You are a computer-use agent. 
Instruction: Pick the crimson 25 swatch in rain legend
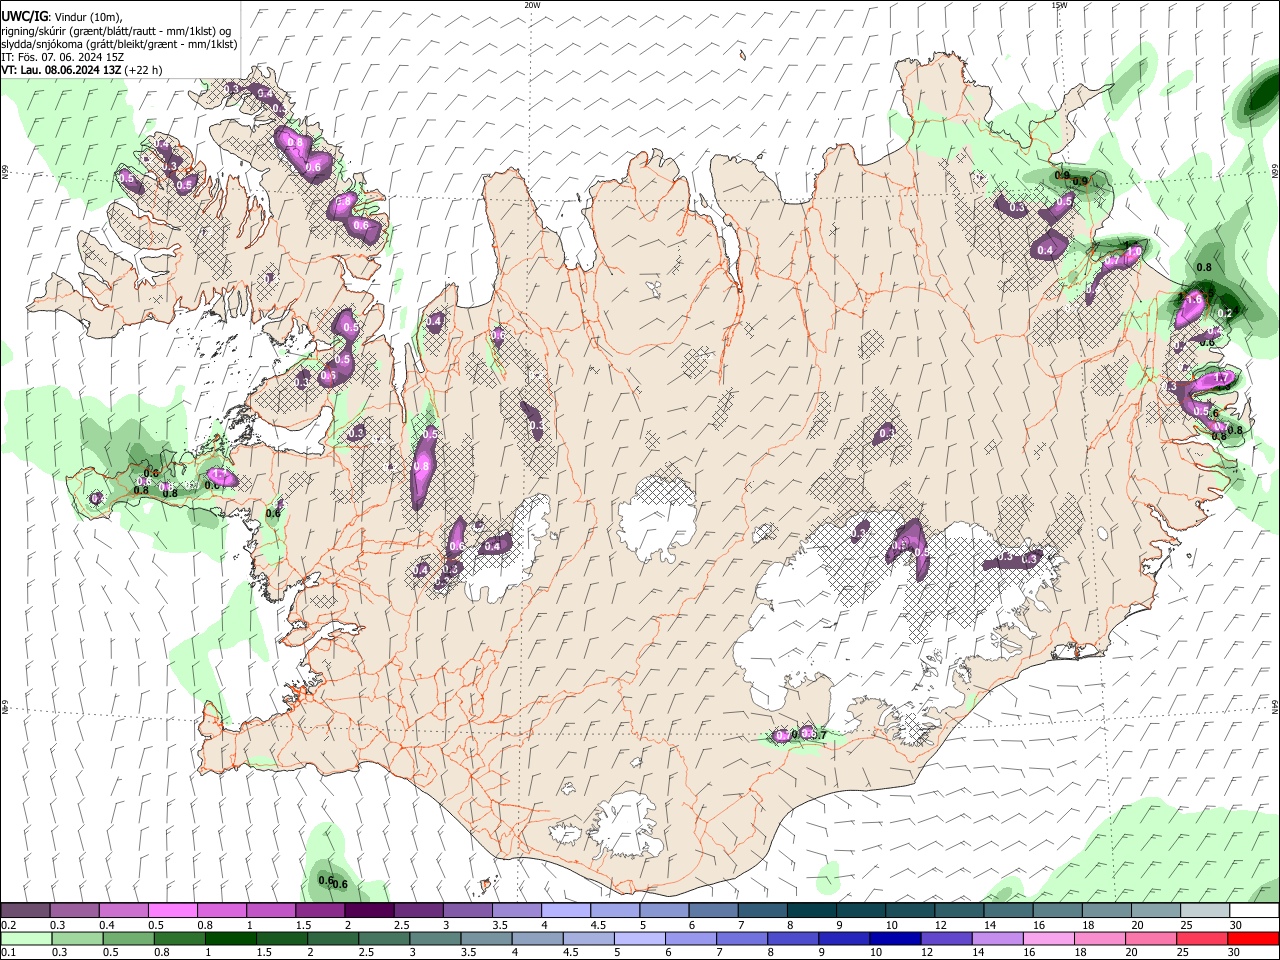pyautogui.click(x=1202, y=939)
